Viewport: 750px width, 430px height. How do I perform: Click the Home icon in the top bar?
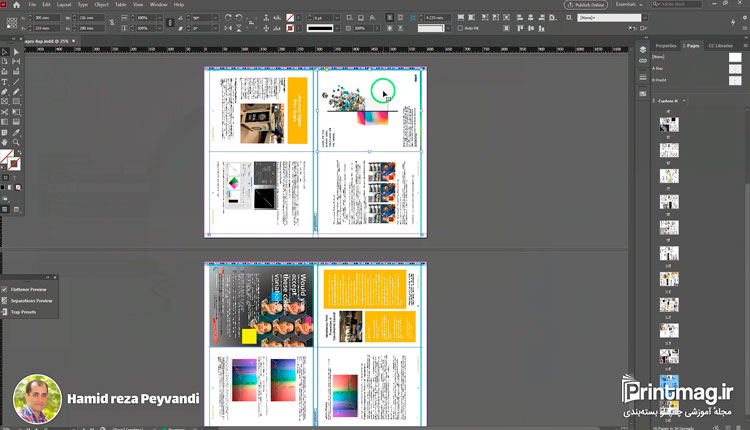(x=16, y=5)
